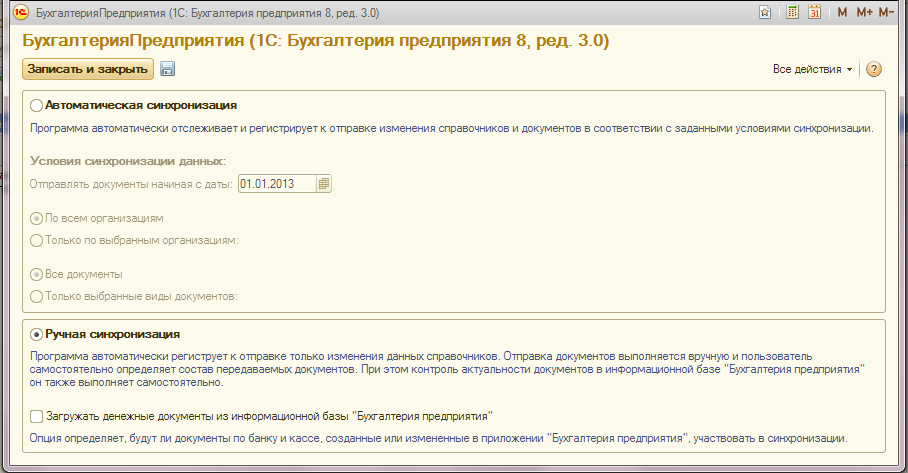
Task: Click the M- memory subtract button
Action: (x=886, y=12)
